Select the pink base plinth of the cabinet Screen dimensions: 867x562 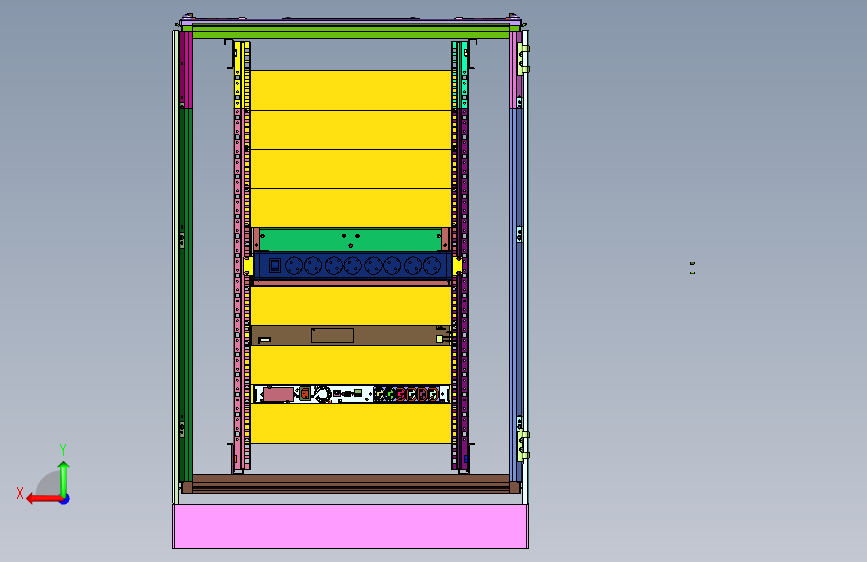pyautogui.click(x=350, y=526)
